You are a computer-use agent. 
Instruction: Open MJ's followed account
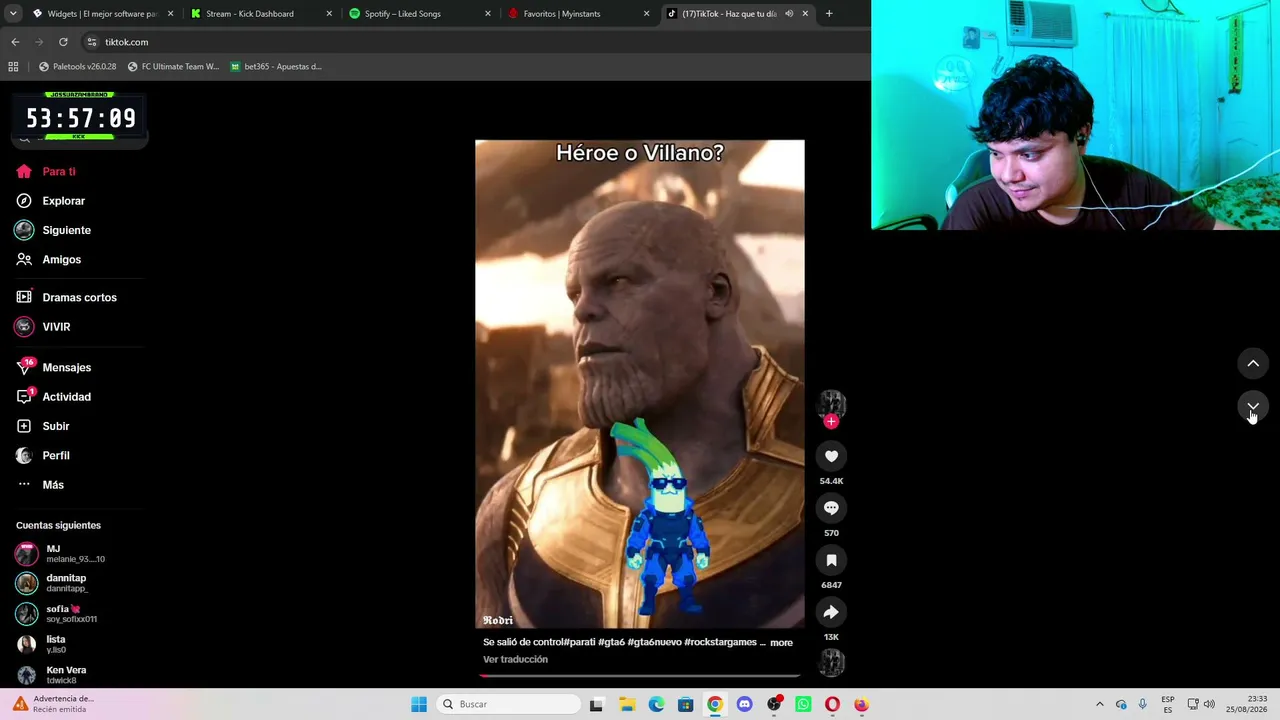(60, 553)
